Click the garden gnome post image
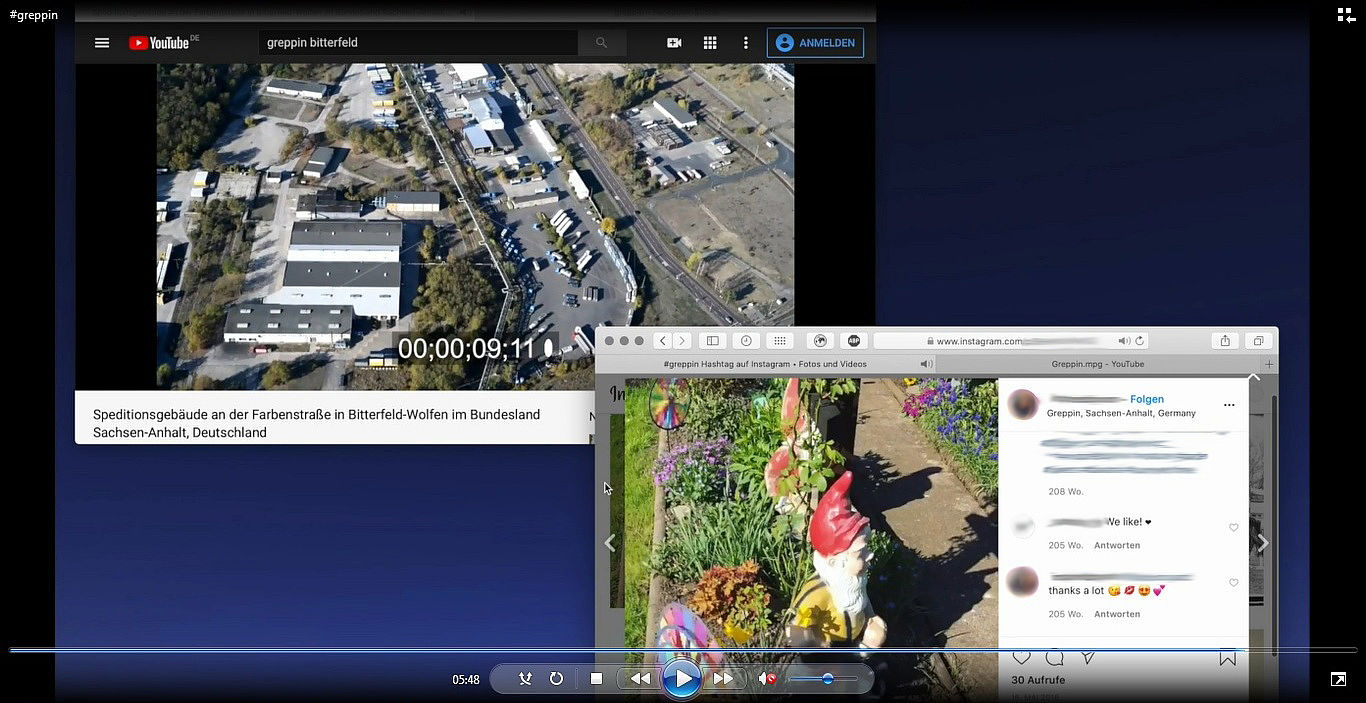 point(811,540)
